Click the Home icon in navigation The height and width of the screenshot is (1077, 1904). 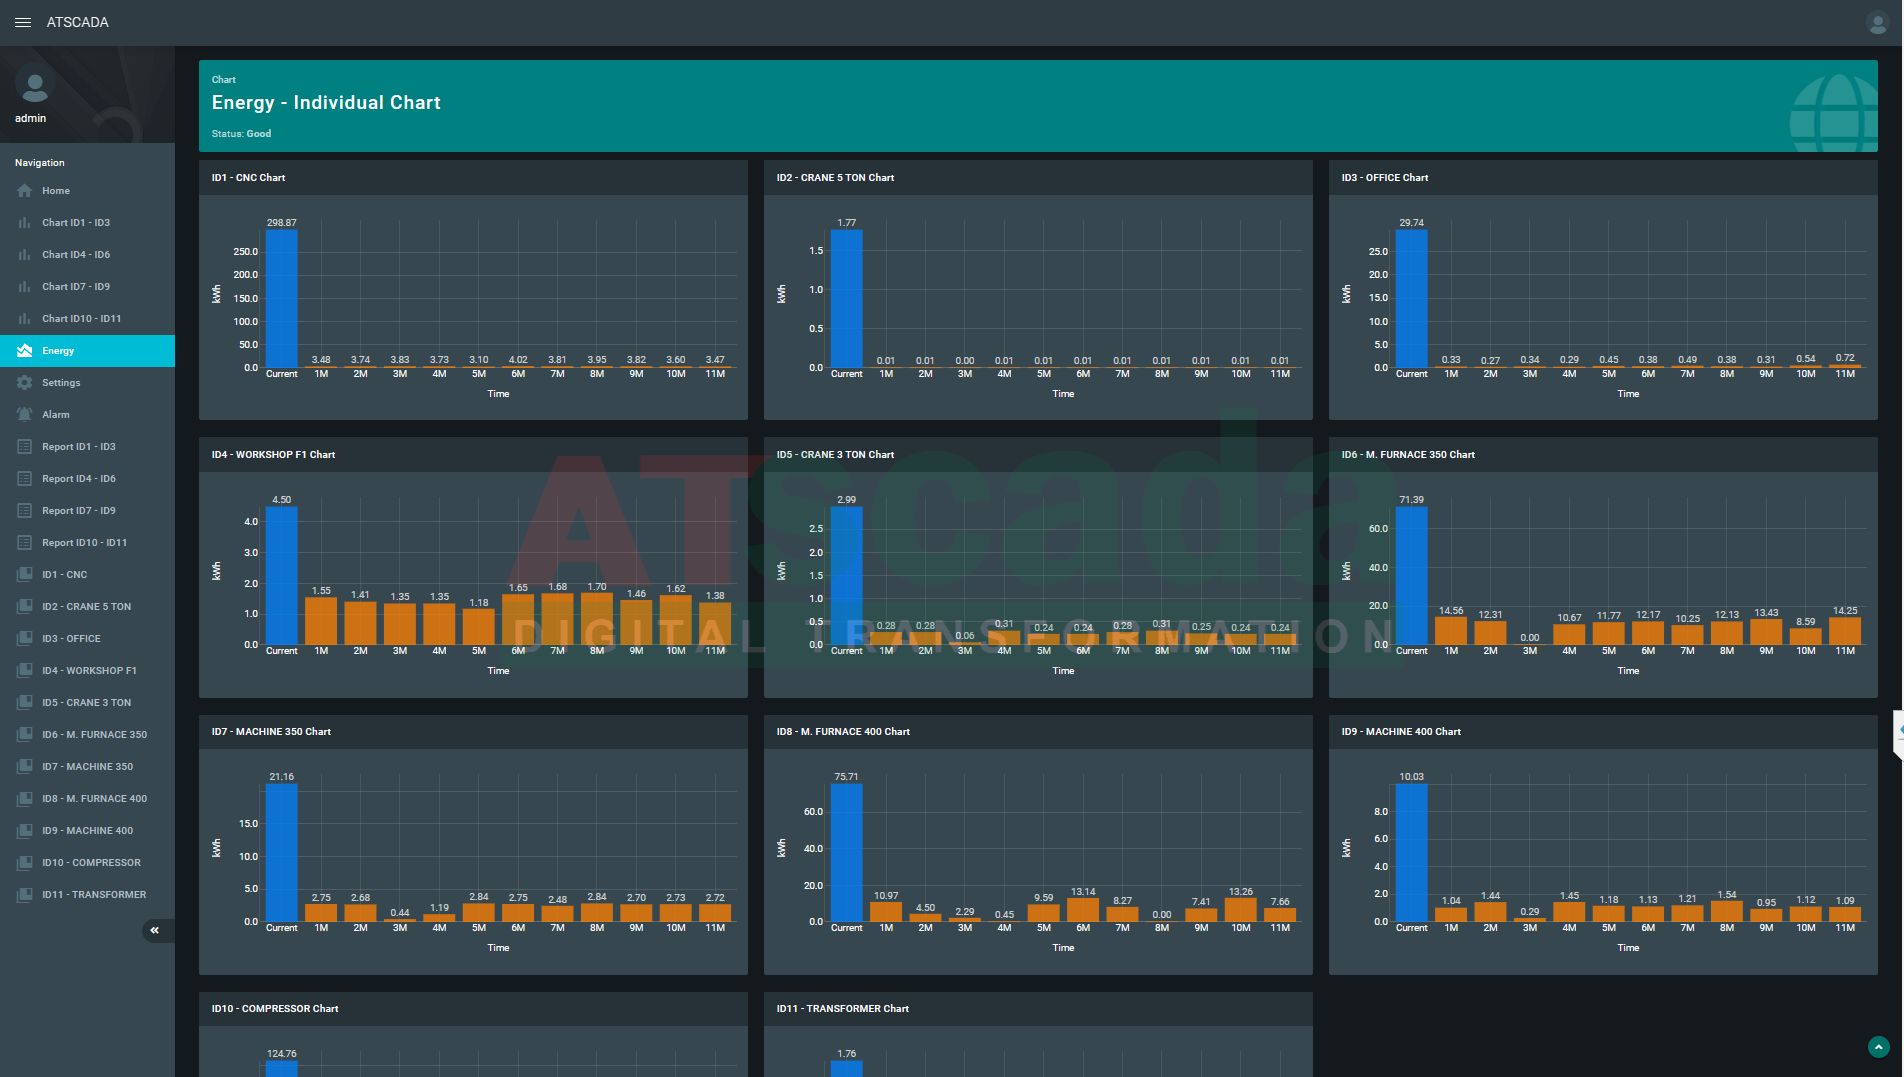(x=25, y=191)
